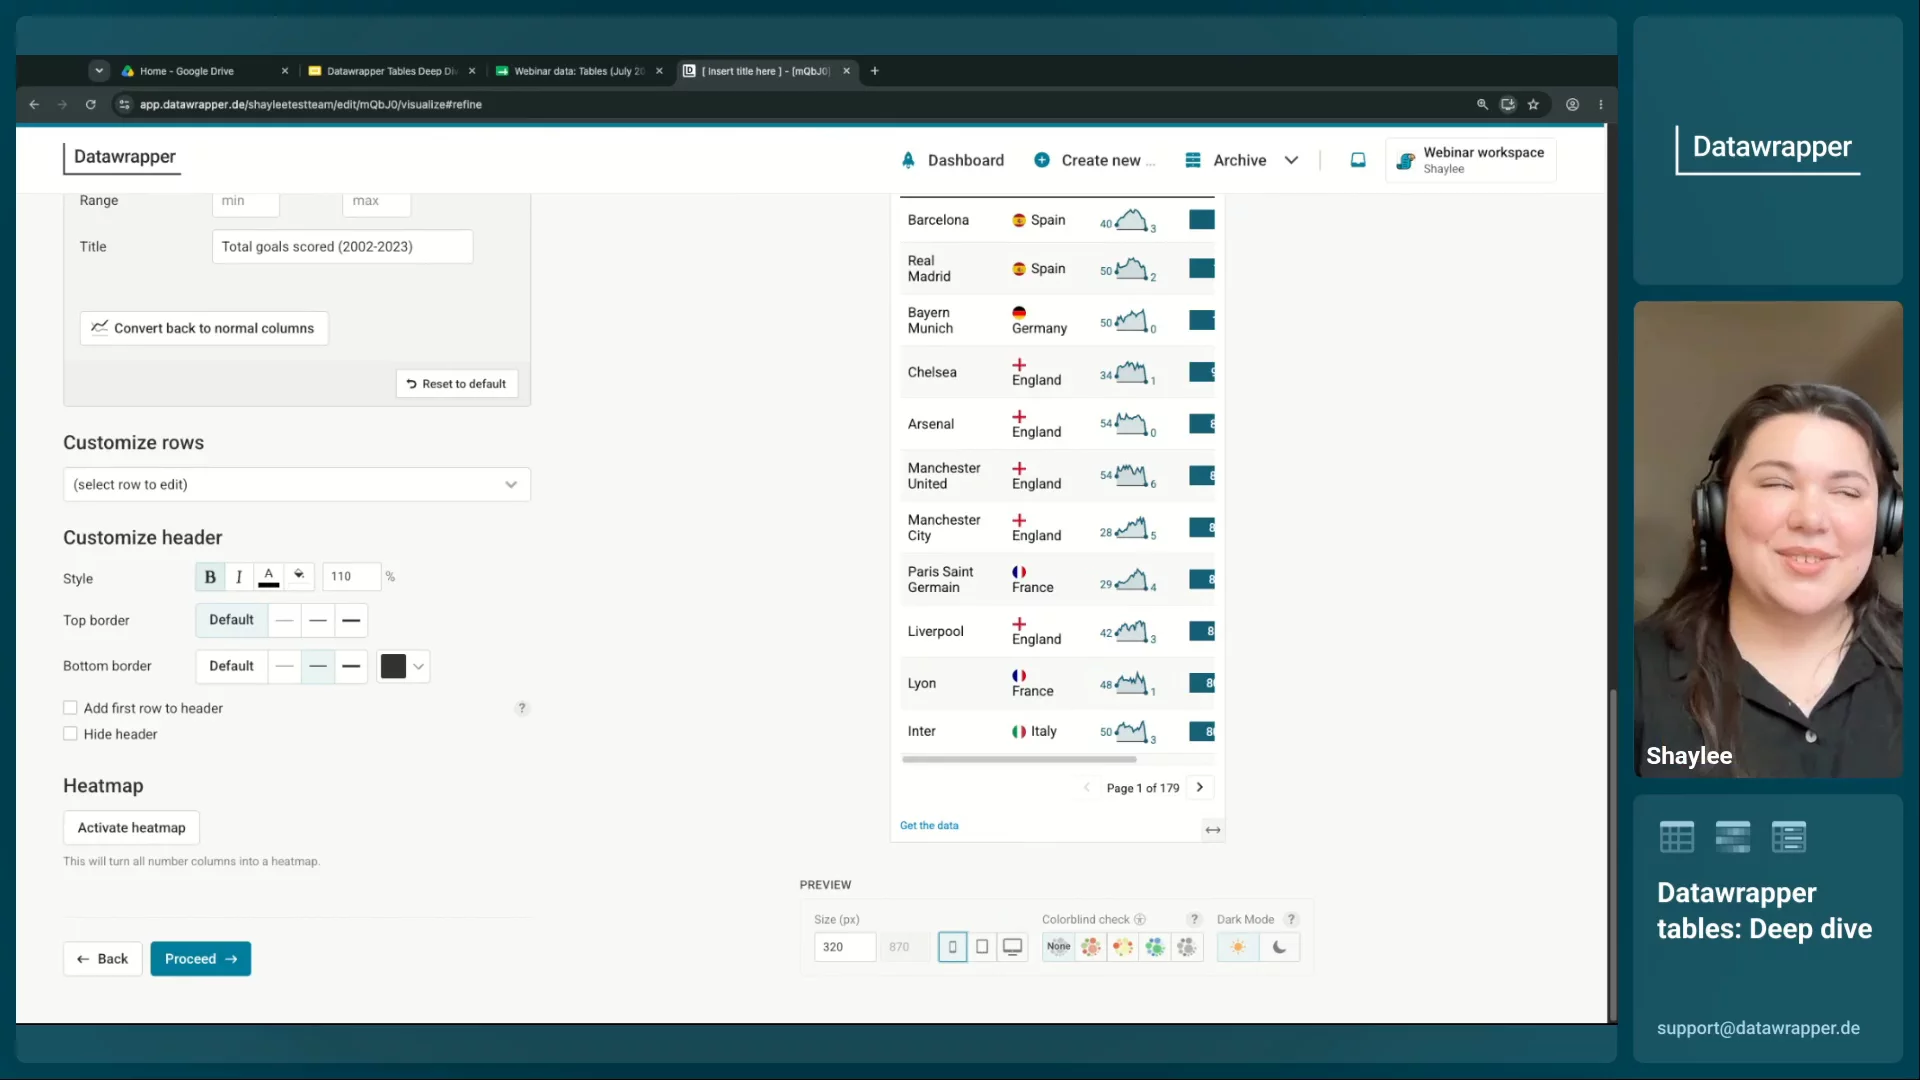The width and height of the screenshot is (1920, 1080).
Task: Open Webinar workspace team switcher
Action: click(1471, 160)
